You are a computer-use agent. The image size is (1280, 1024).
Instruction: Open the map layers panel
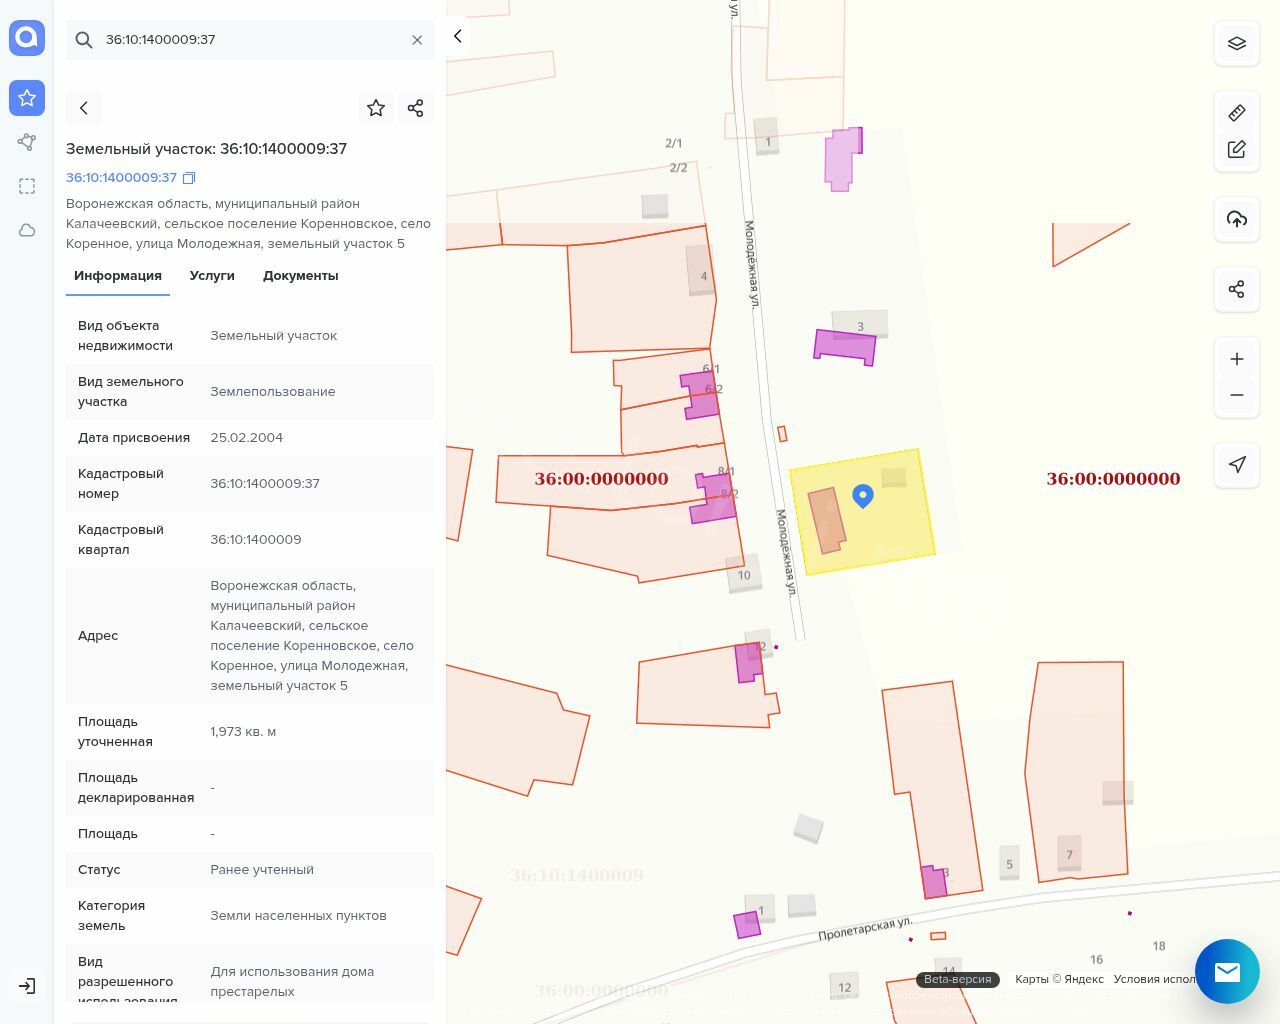click(1237, 44)
